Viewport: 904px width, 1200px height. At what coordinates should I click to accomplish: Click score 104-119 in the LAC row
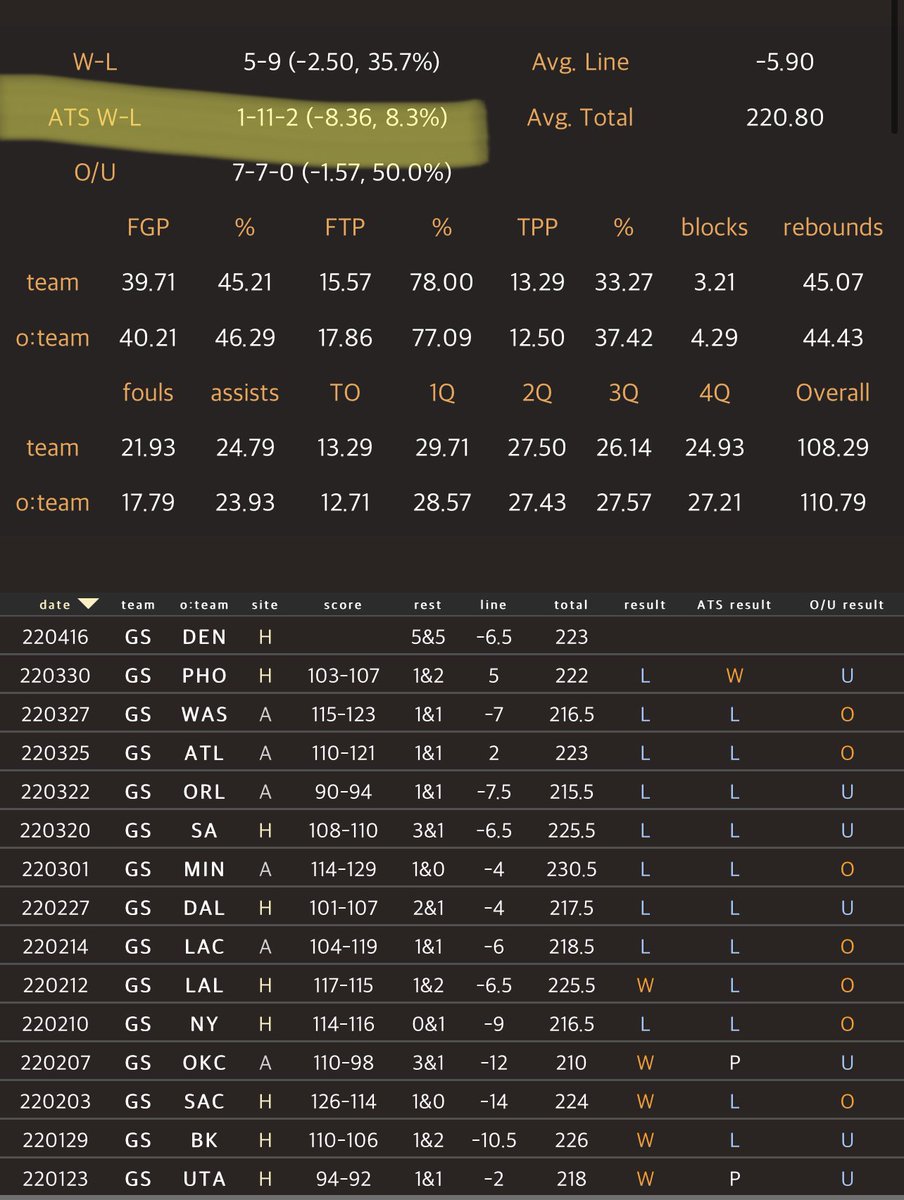point(343,947)
